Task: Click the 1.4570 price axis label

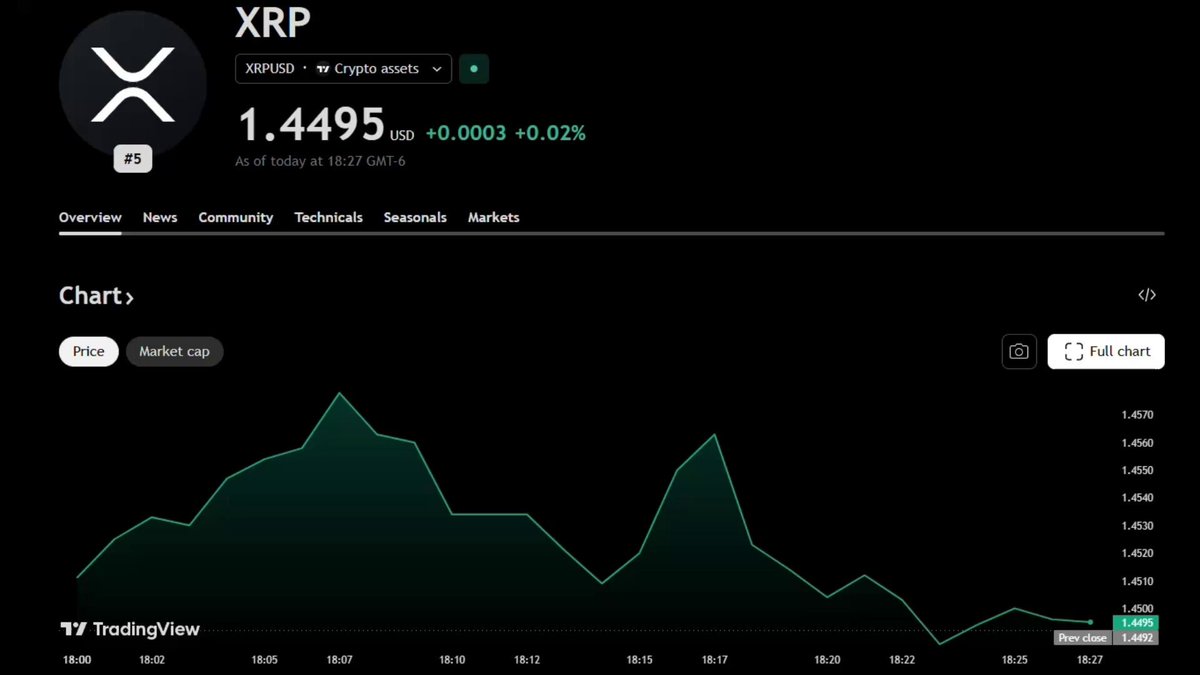Action: pos(1137,415)
